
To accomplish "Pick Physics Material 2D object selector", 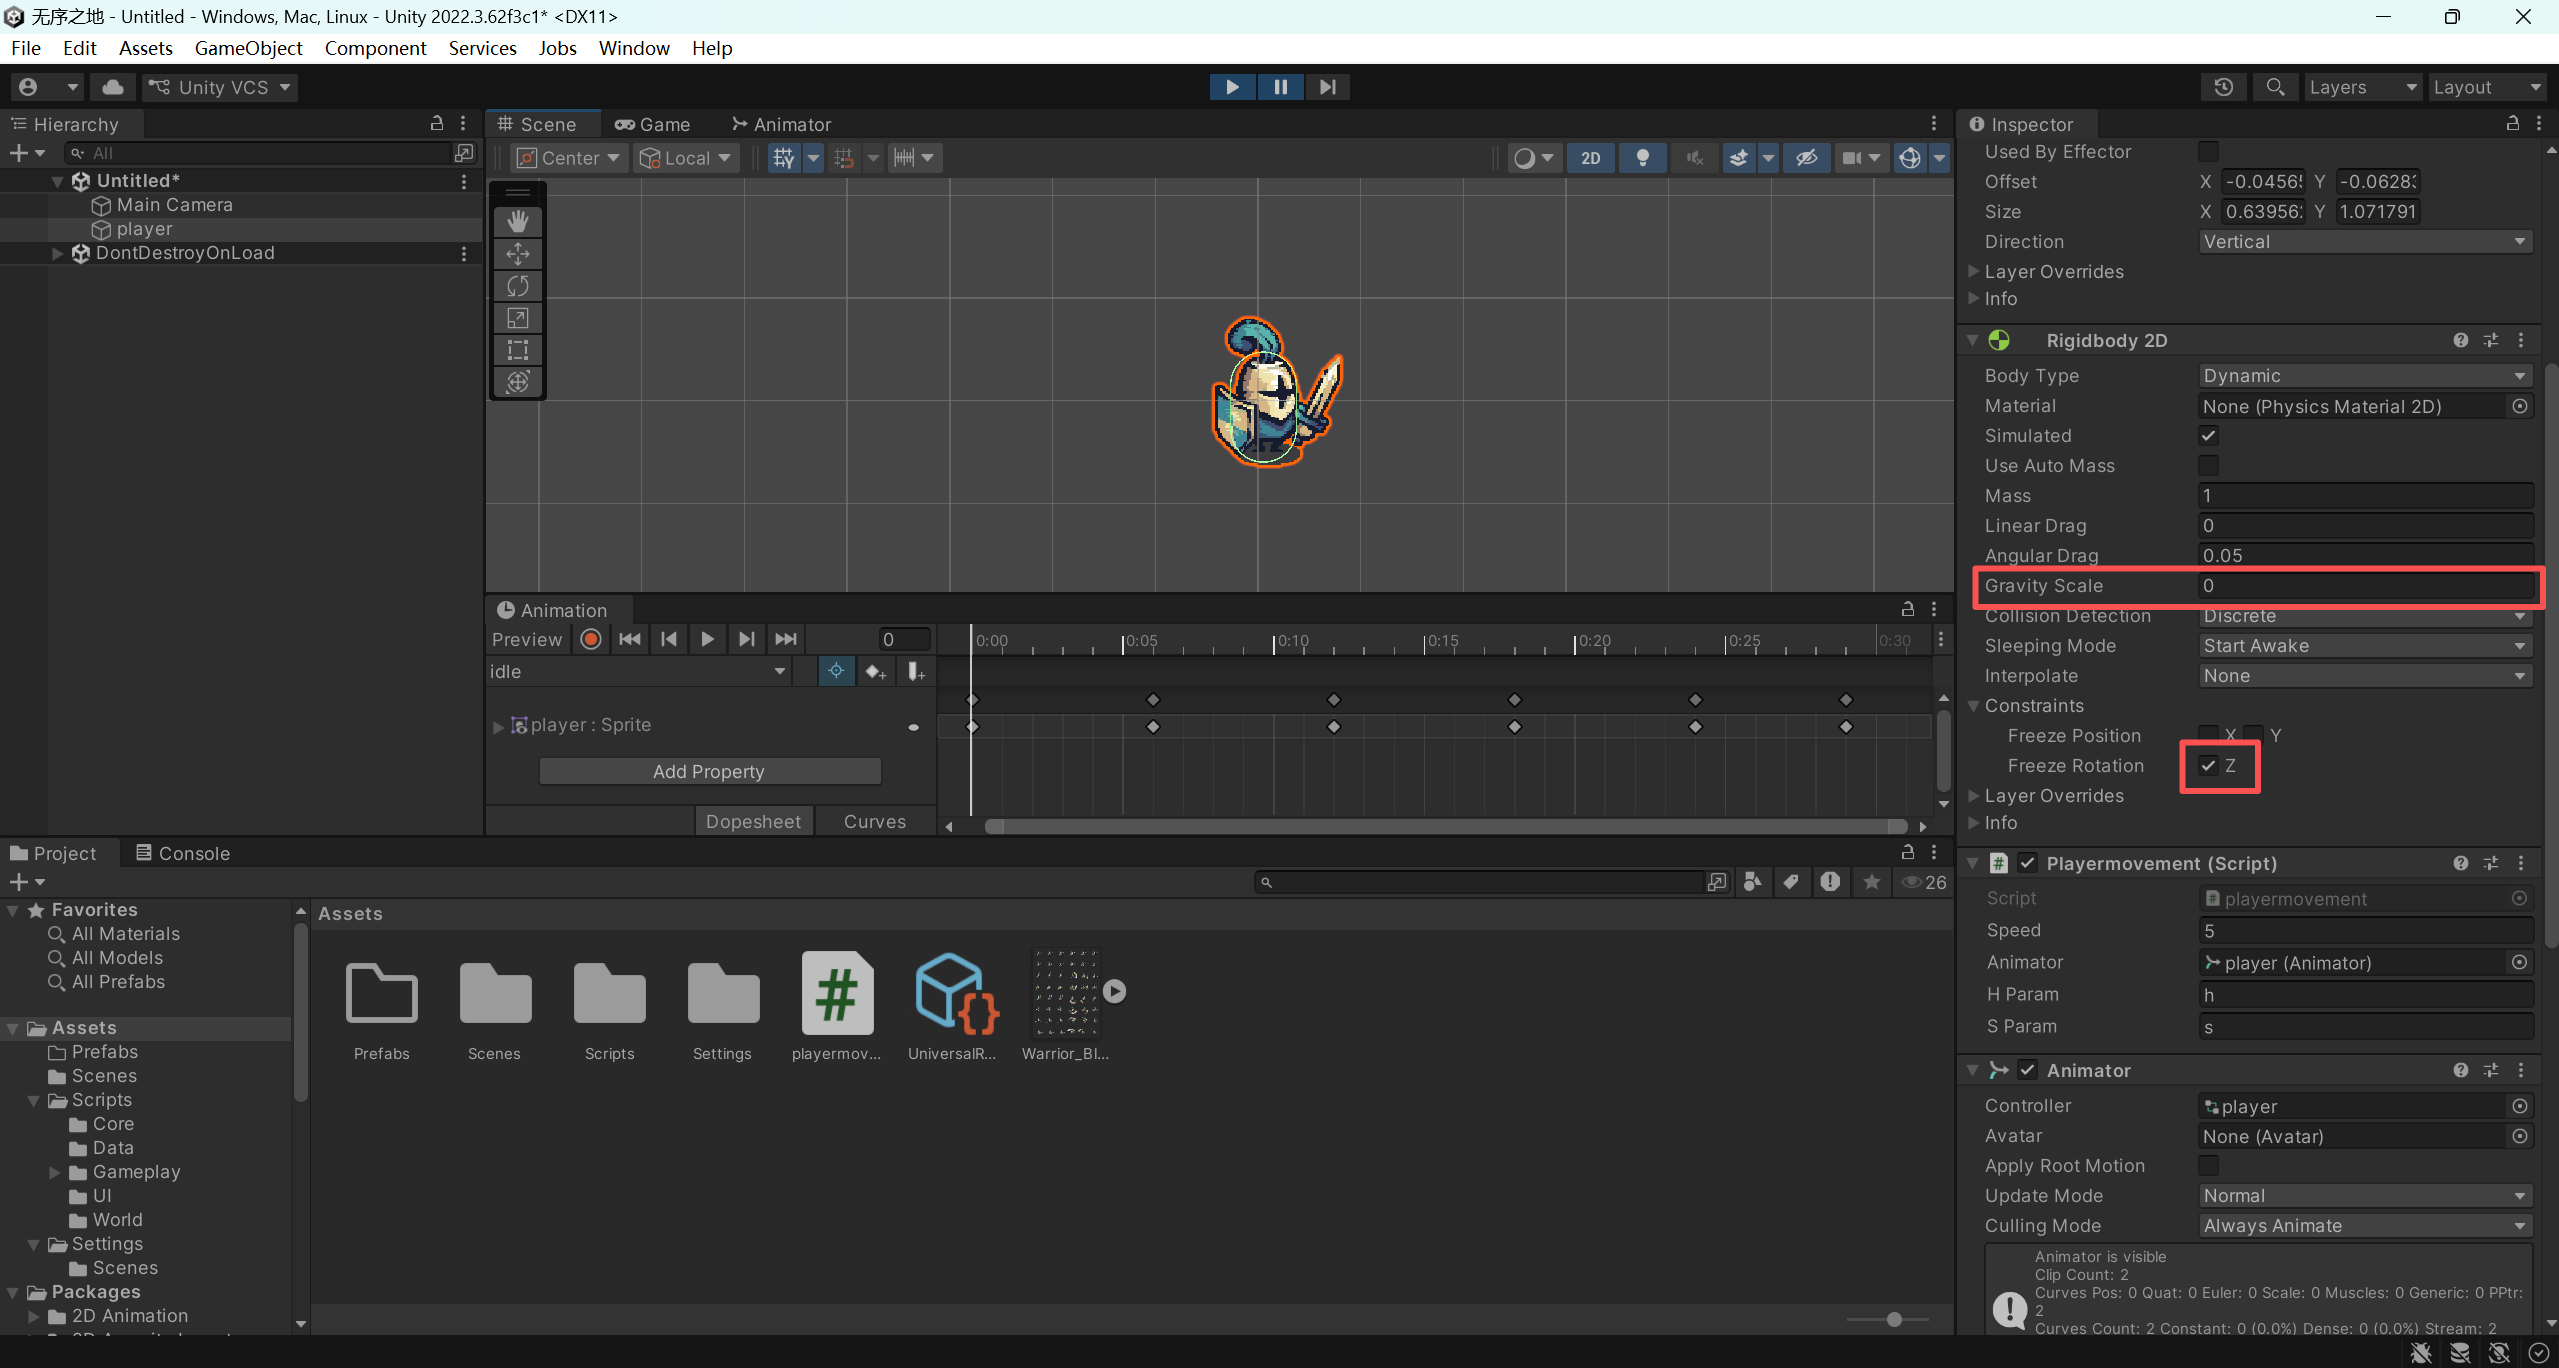I will pyautogui.click(x=2520, y=406).
